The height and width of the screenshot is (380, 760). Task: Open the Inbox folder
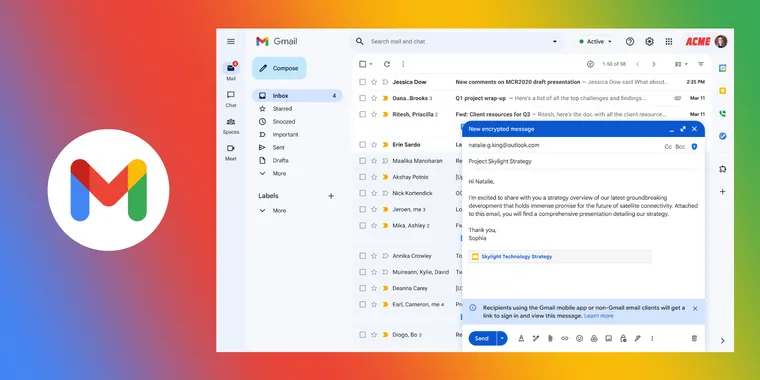coord(297,96)
